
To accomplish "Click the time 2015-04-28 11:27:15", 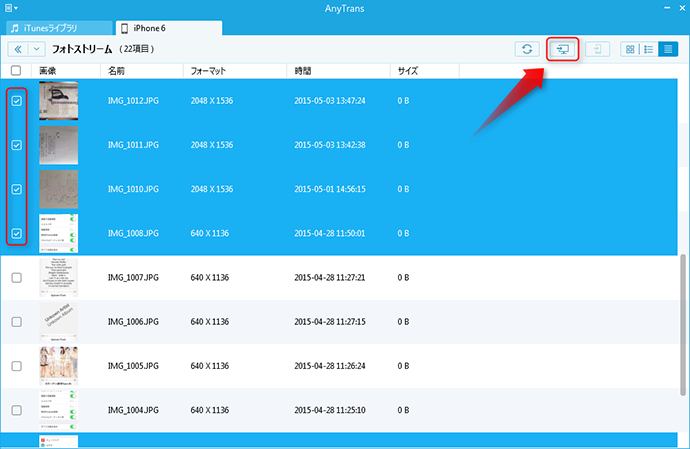I will tap(330, 322).
